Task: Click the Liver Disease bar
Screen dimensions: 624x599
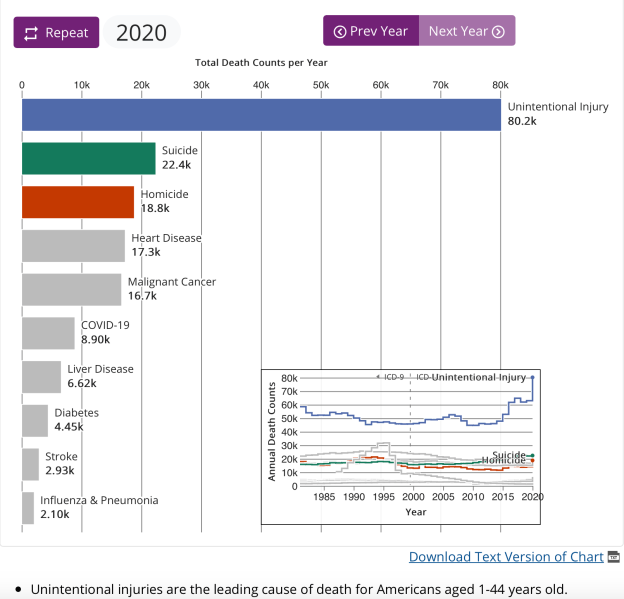Action: click(41, 377)
